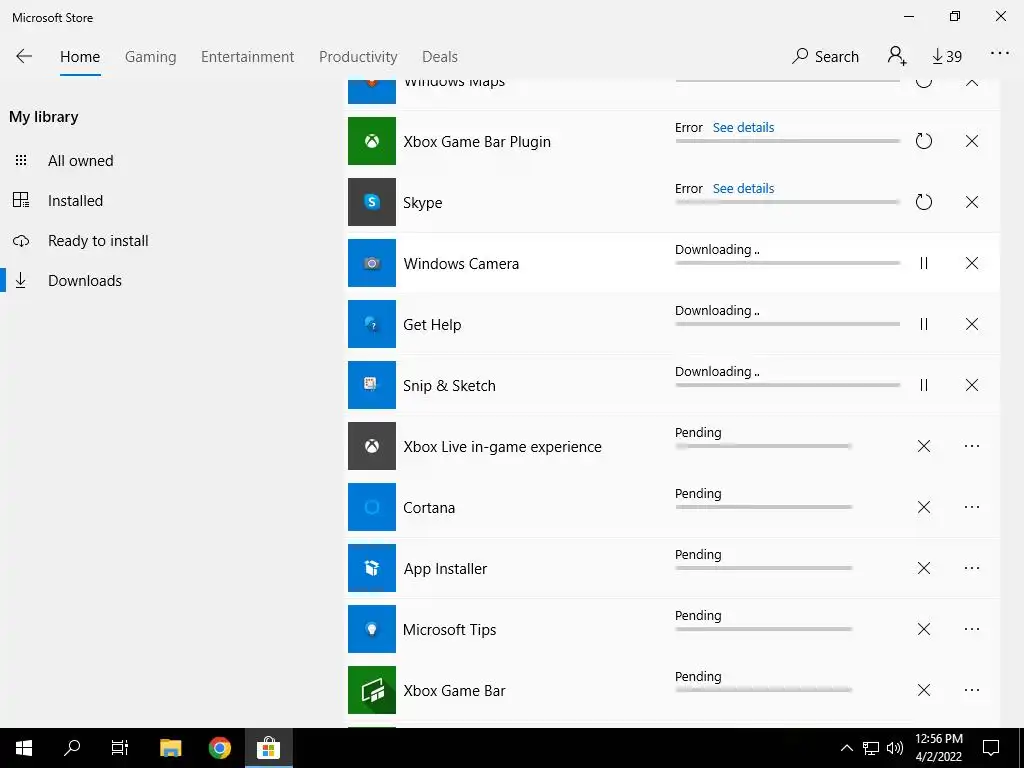This screenshot has width=1024, height=768.
Task: Open the Windows Start menu
Action: pos(24,748)
